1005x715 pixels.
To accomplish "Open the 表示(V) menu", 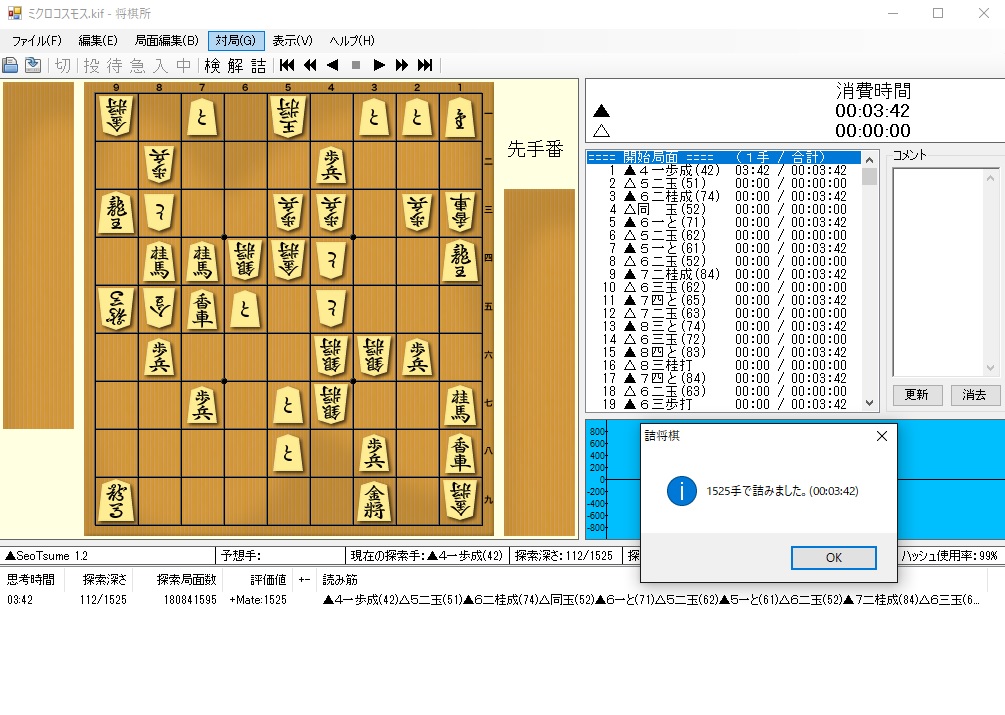I will point(292,41).
